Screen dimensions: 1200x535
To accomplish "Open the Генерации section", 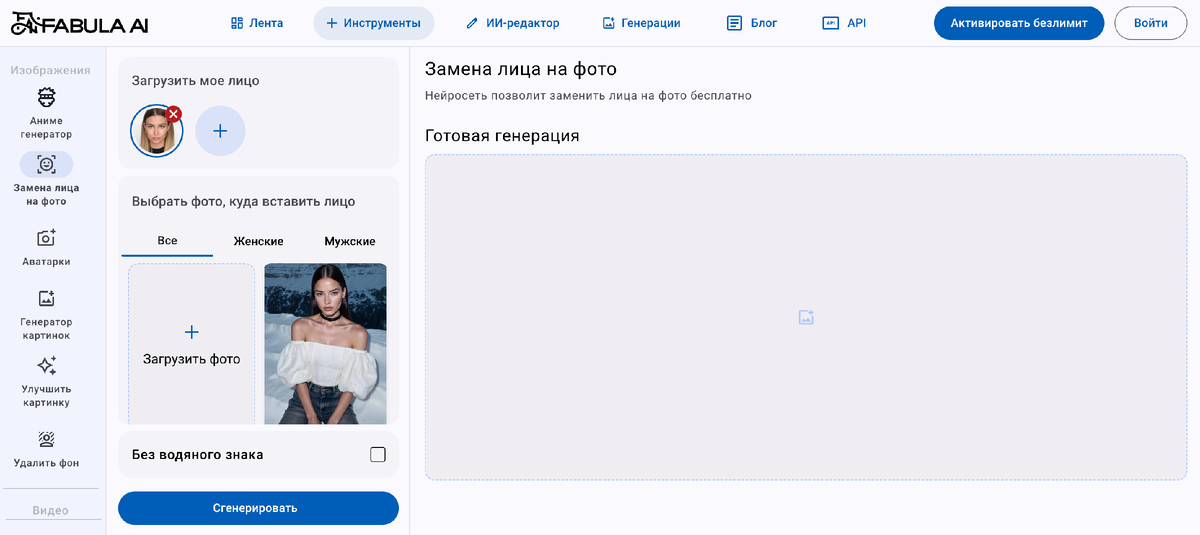I will pyautogui.click(x=641, y=23).
